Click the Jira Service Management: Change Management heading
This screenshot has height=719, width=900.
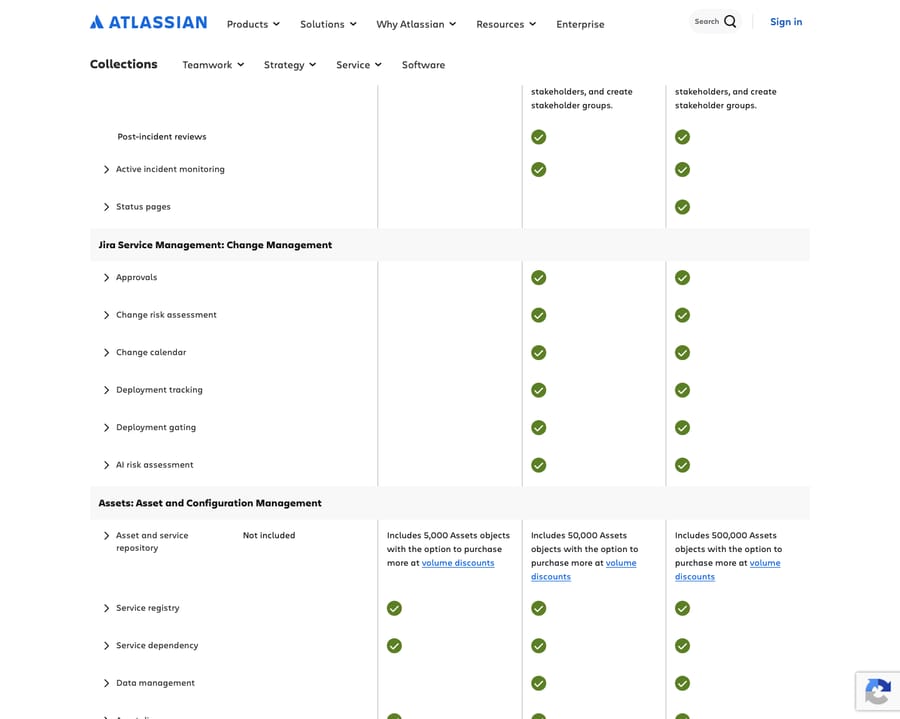(x=215, y=245)
